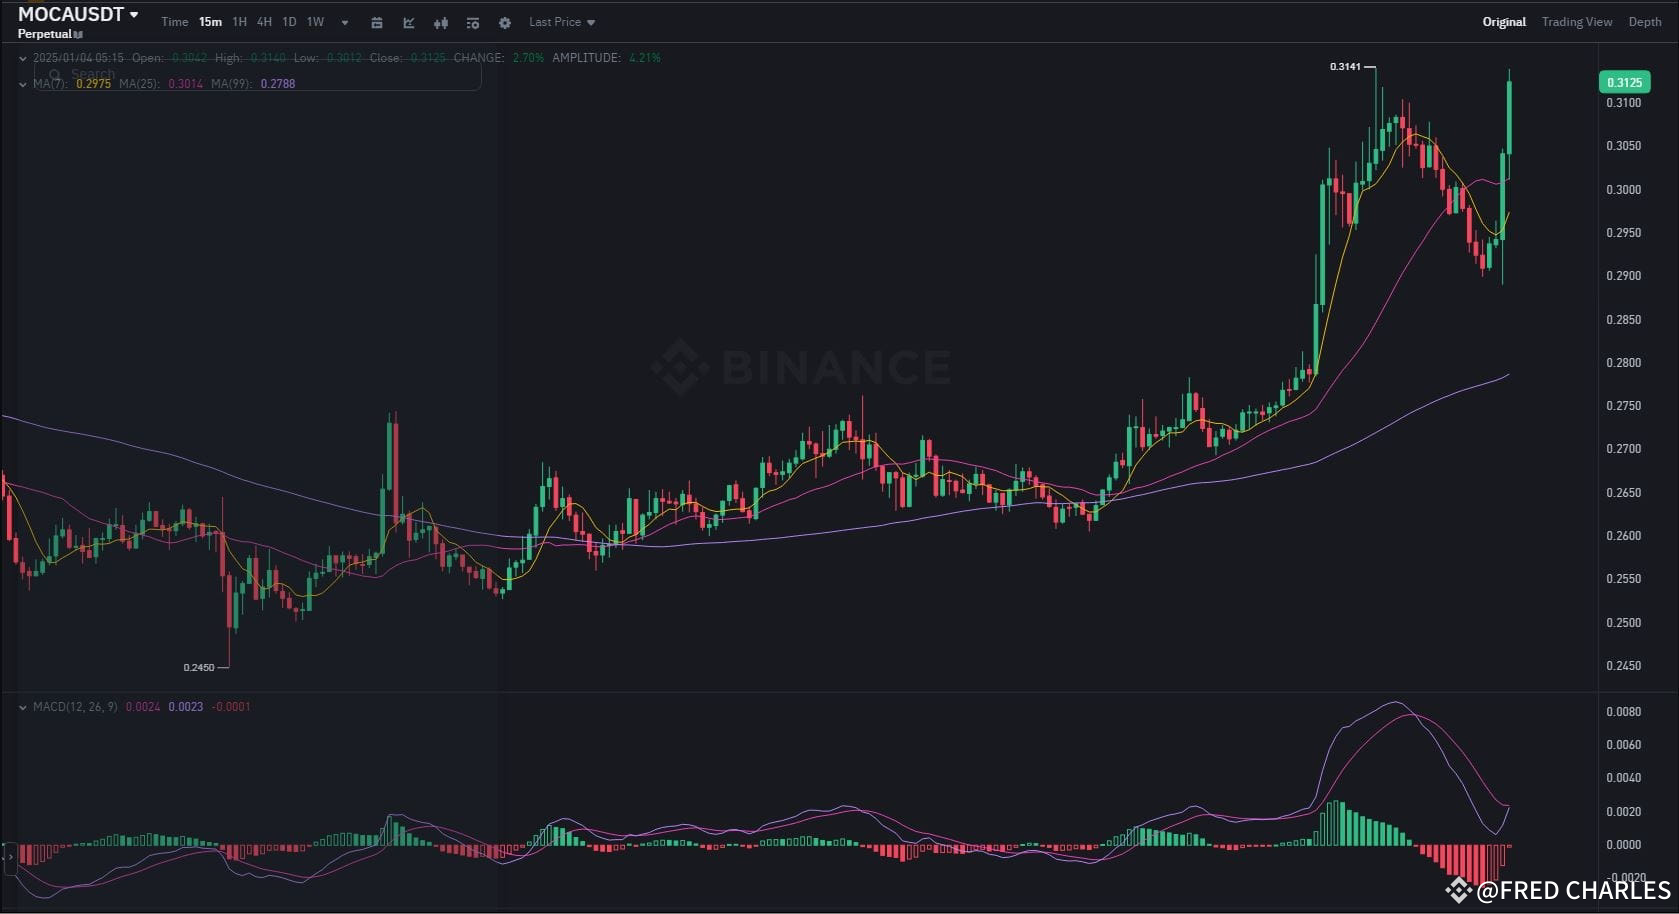The image size is (1679, 914).
Task: Collapse the MACD indicator panel
Action: (x=22, y=706)
